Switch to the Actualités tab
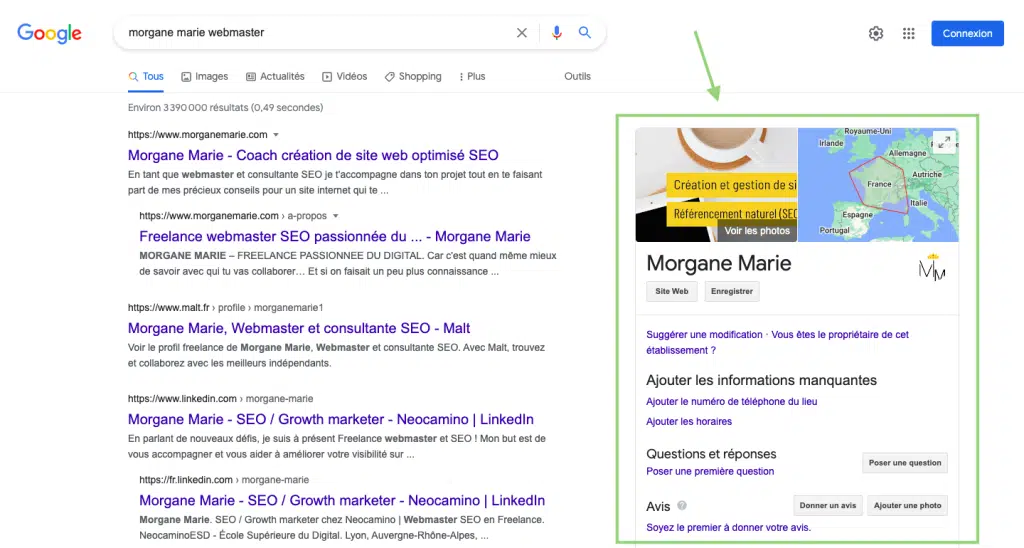Screen dimensions: 1024x548 tap(275, 76)
